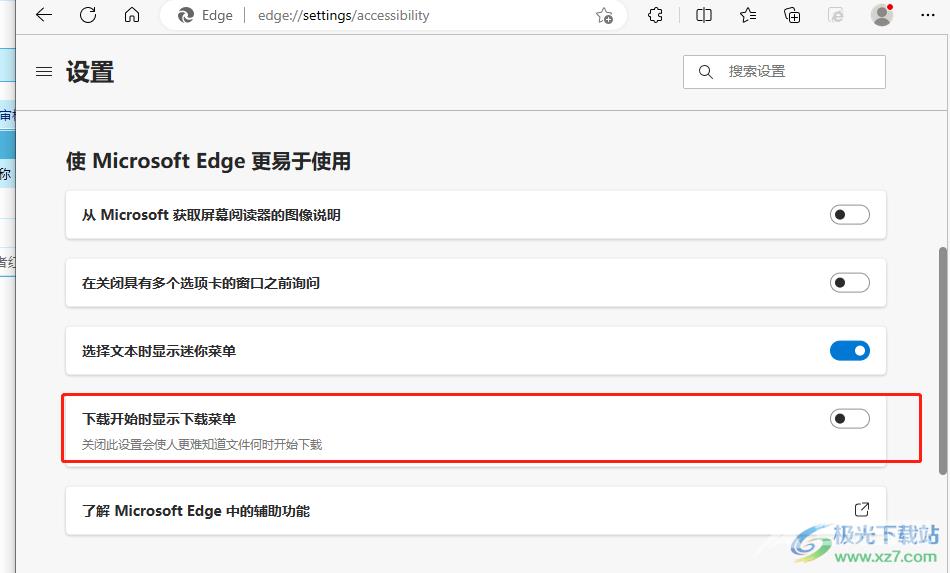Click description 关闭此设置会使人更难知道文件何时开始下载
950x573 pixels.
click(x=202, y=445)
